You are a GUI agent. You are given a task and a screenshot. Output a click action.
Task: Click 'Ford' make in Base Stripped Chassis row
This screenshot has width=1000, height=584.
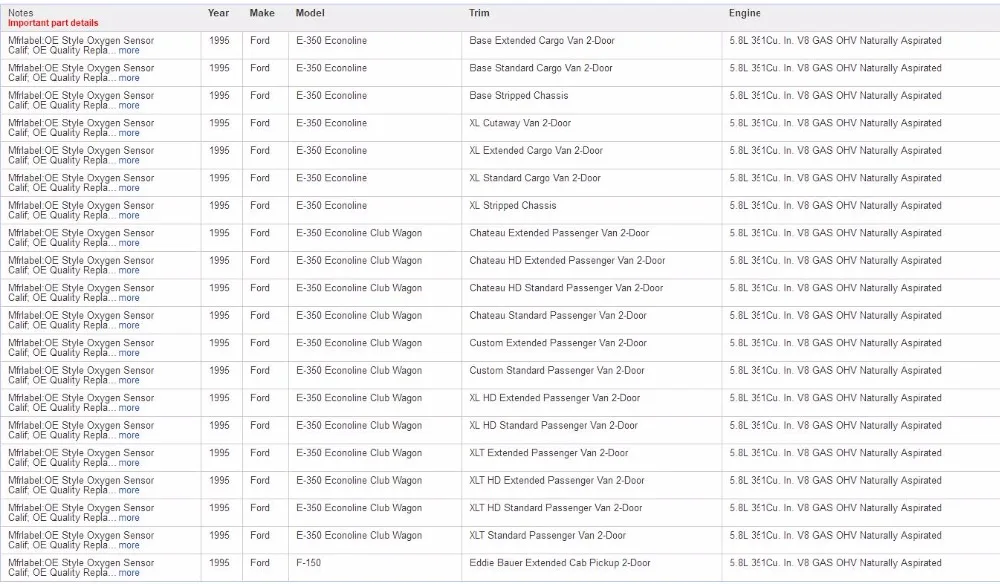pos(260,96)
